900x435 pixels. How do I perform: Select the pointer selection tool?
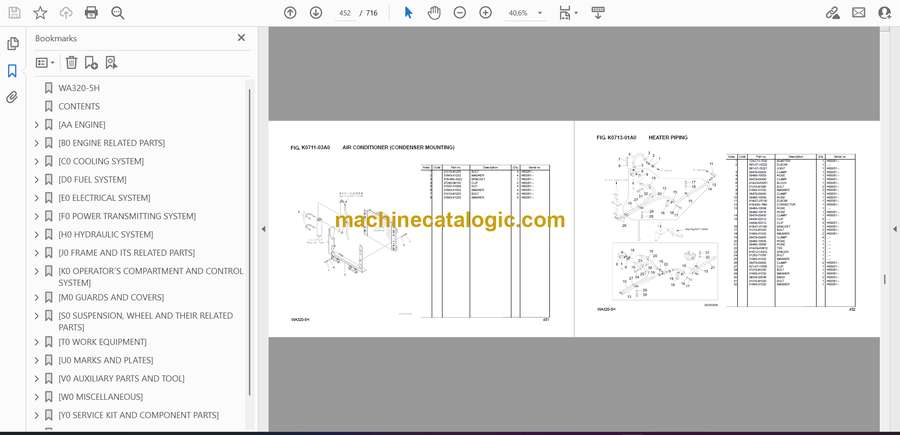[x=408, y=13]
